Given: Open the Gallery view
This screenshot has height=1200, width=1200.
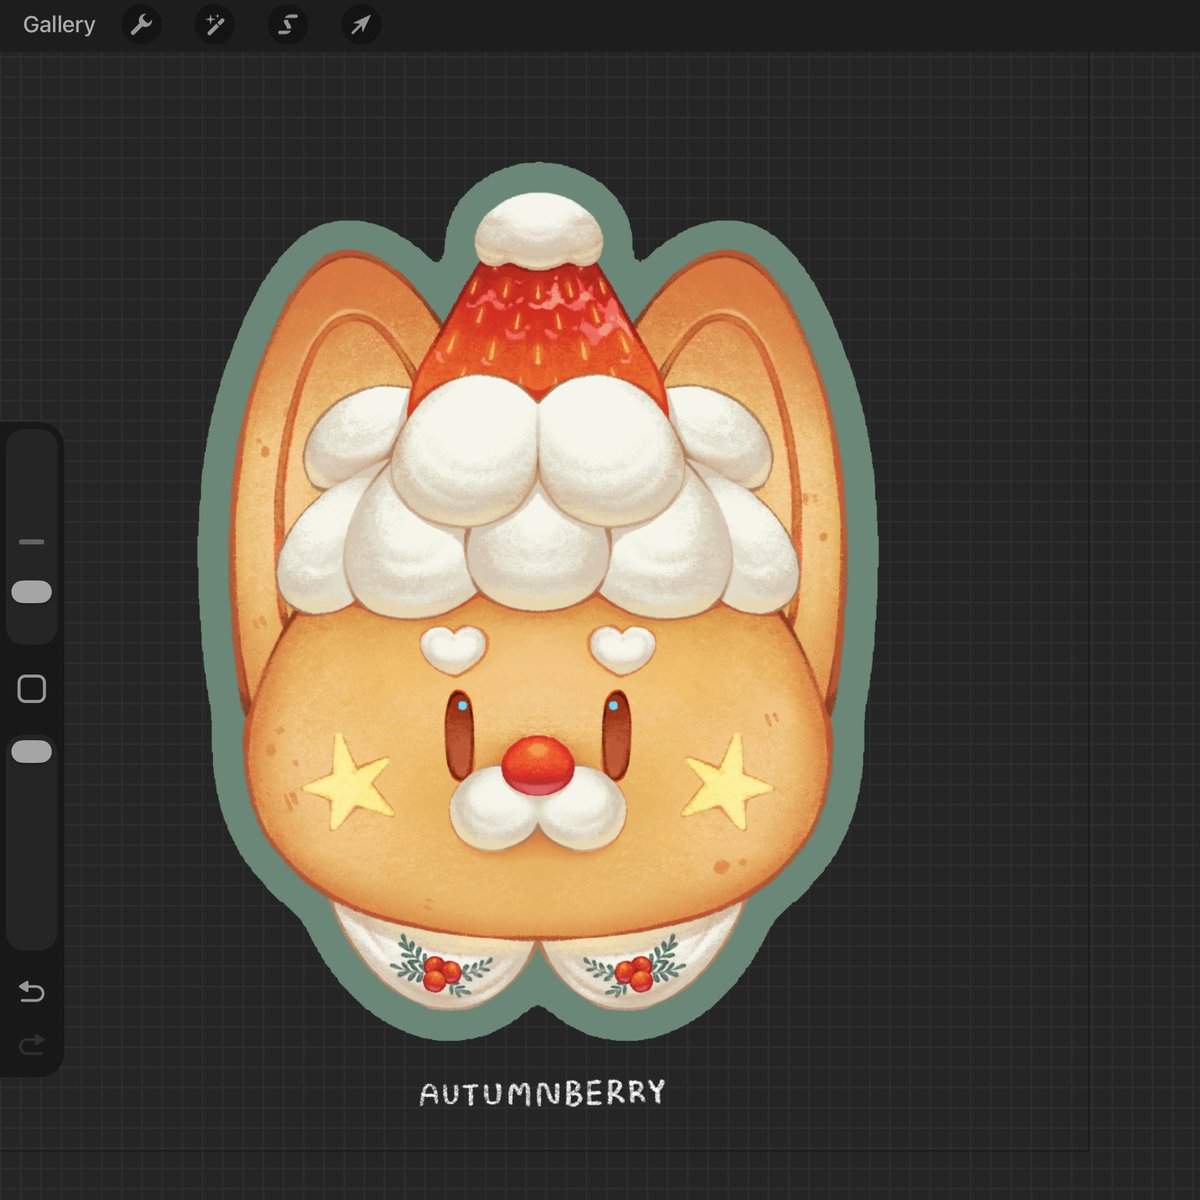Looking at the screenshot, I should coord(59,25).
